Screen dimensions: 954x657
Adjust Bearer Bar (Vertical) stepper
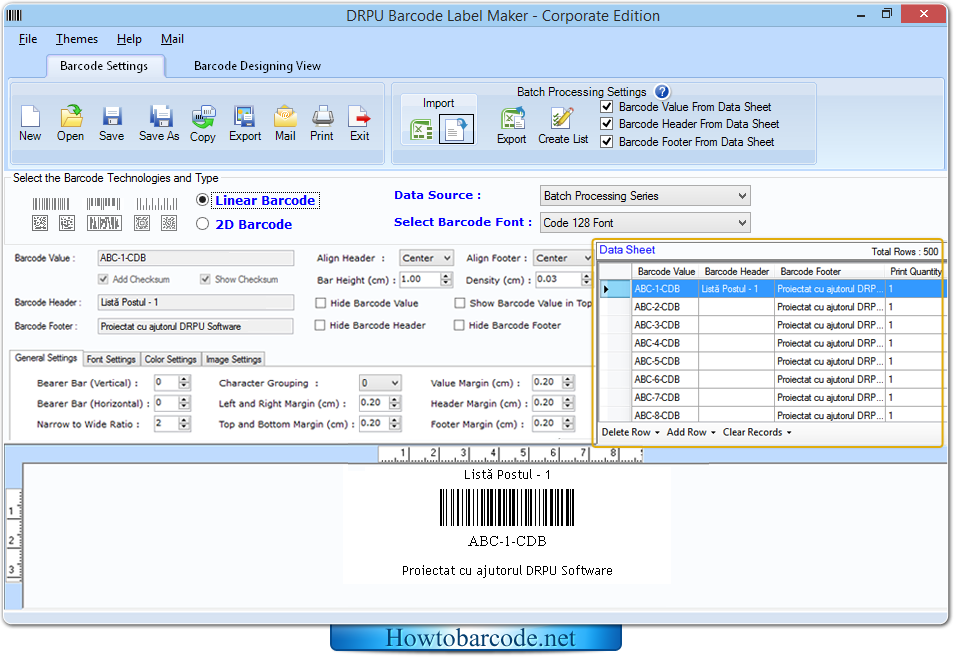pos(184,383)
